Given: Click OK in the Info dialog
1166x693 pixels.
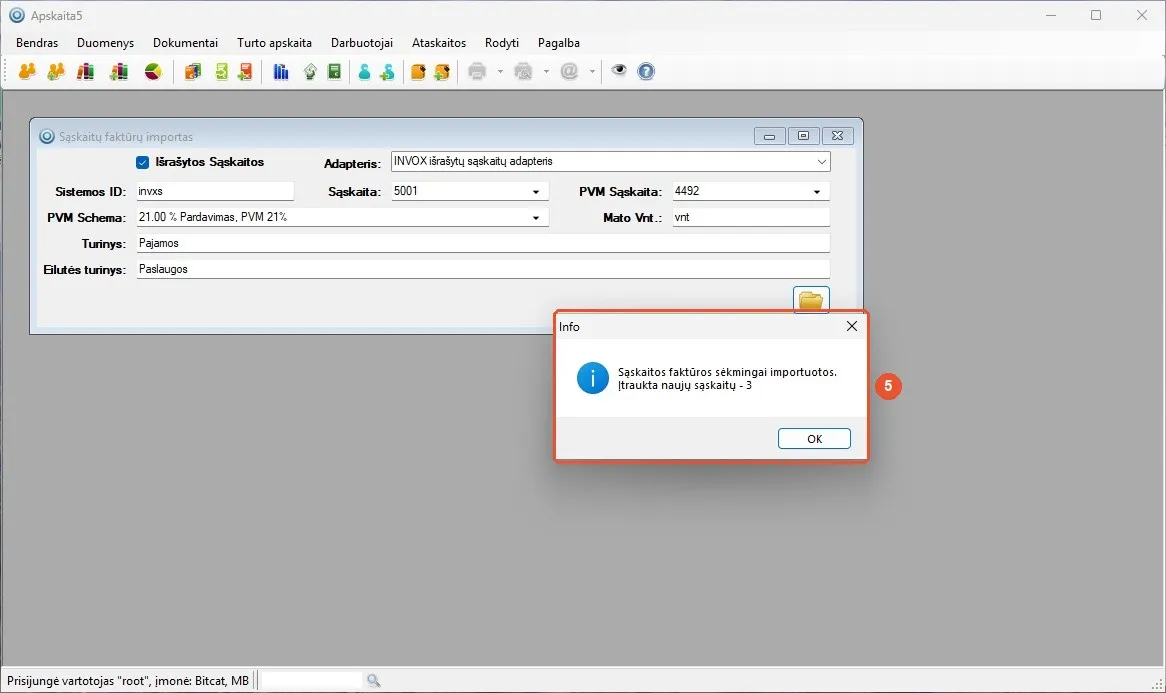Looking at the screenshot, I should point(814,439).
